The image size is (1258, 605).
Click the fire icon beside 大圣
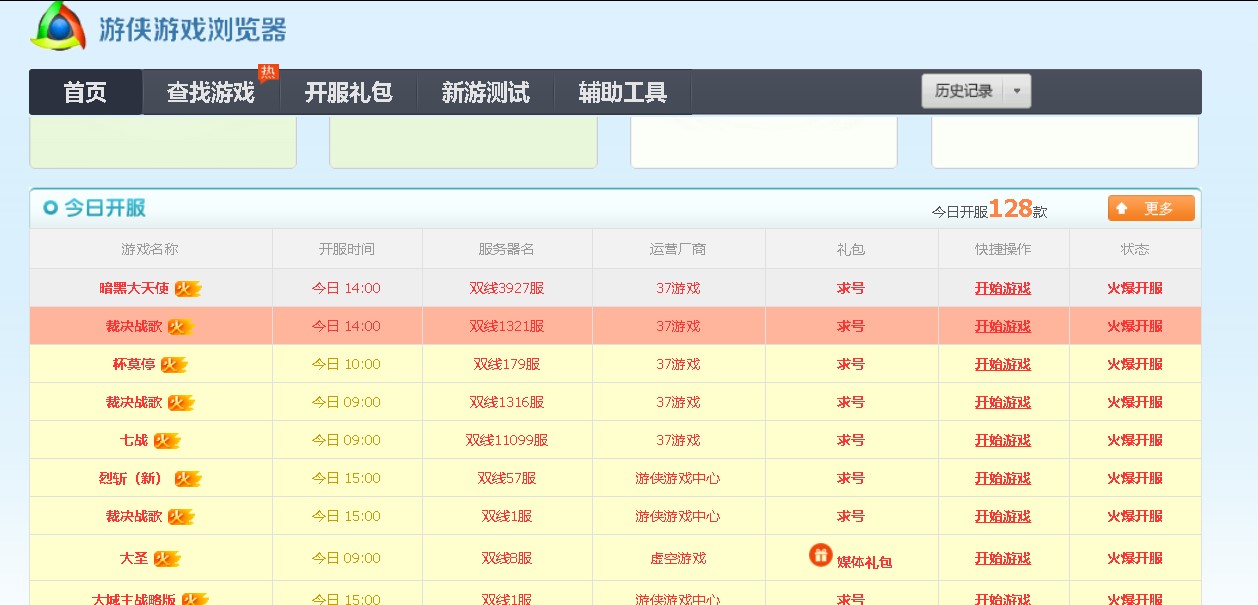click(167, 559)
